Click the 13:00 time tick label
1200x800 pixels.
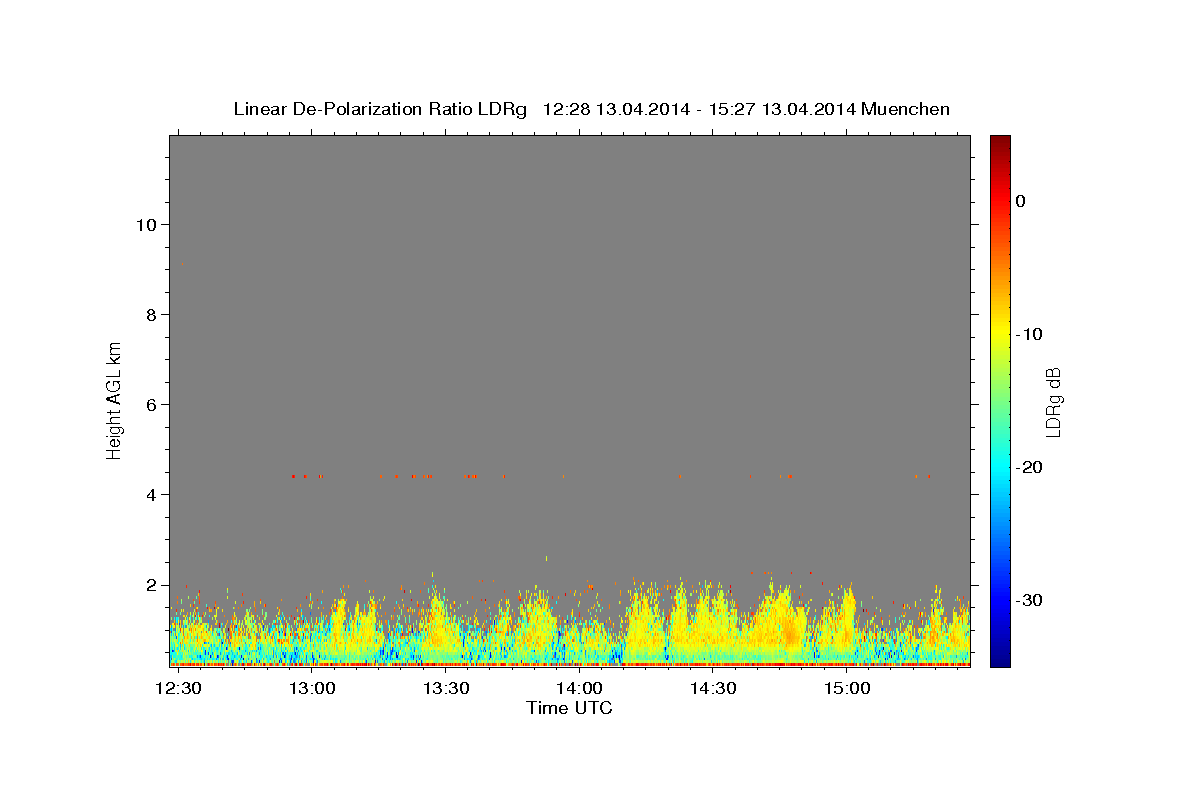[x=313, y=689]
